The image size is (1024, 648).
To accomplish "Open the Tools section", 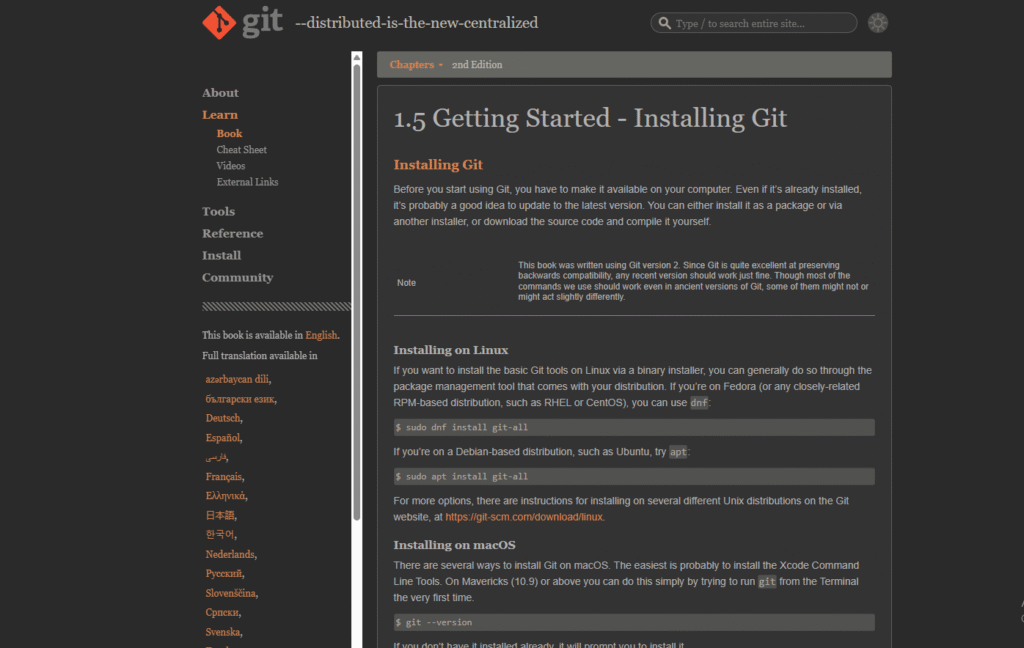I will point(218,211).
